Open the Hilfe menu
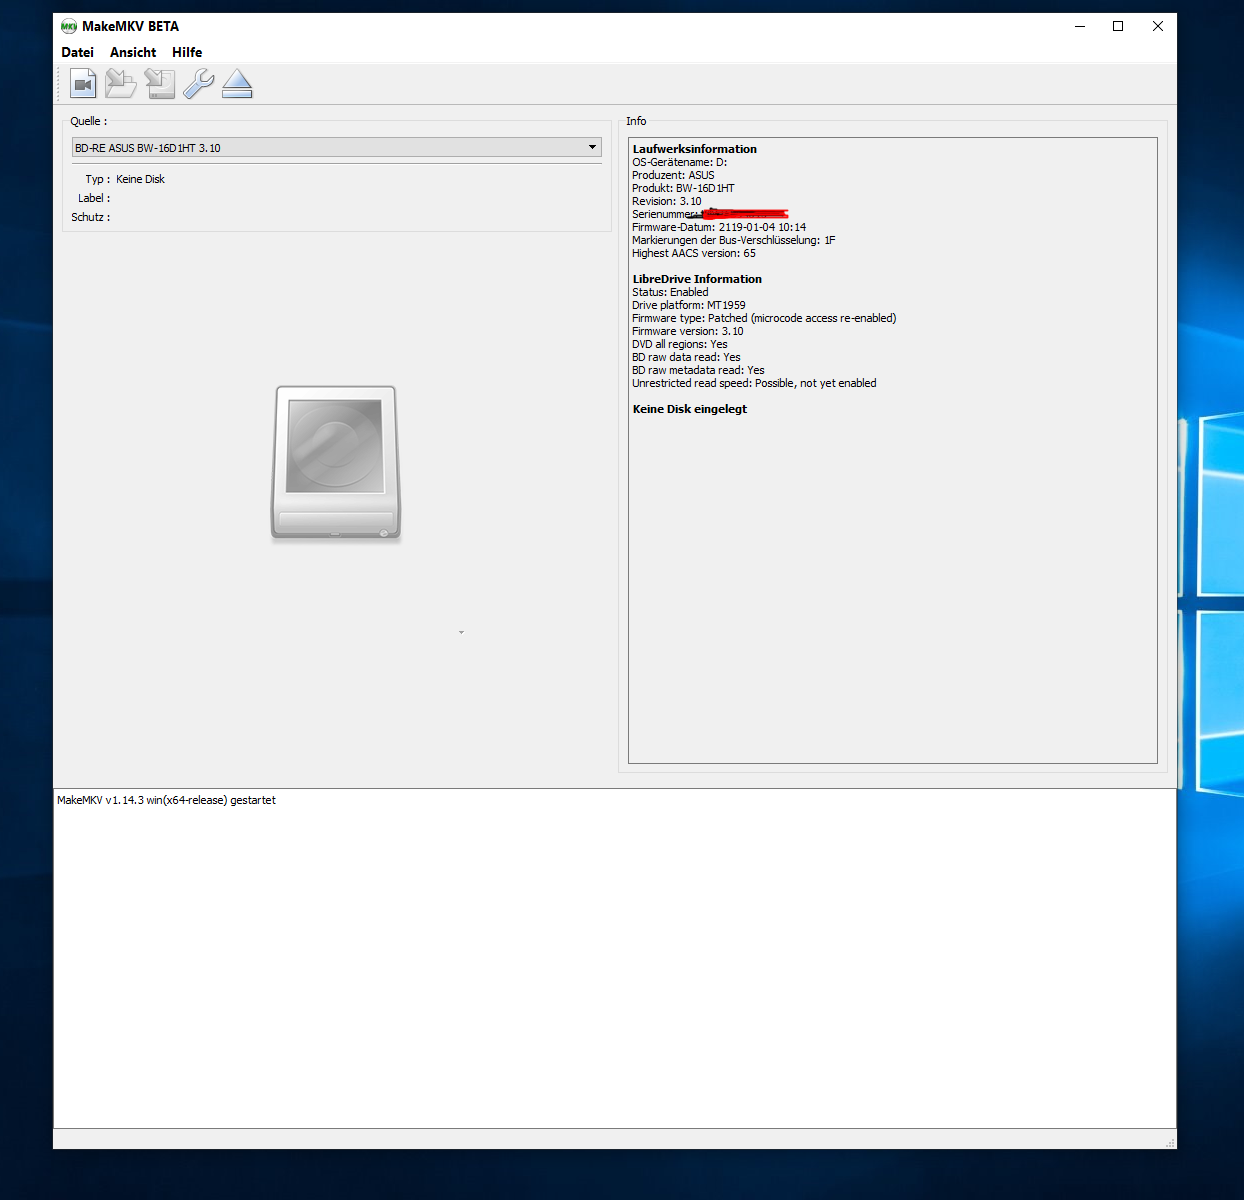Screen dimensions: 1244x1200 (187, 53)
